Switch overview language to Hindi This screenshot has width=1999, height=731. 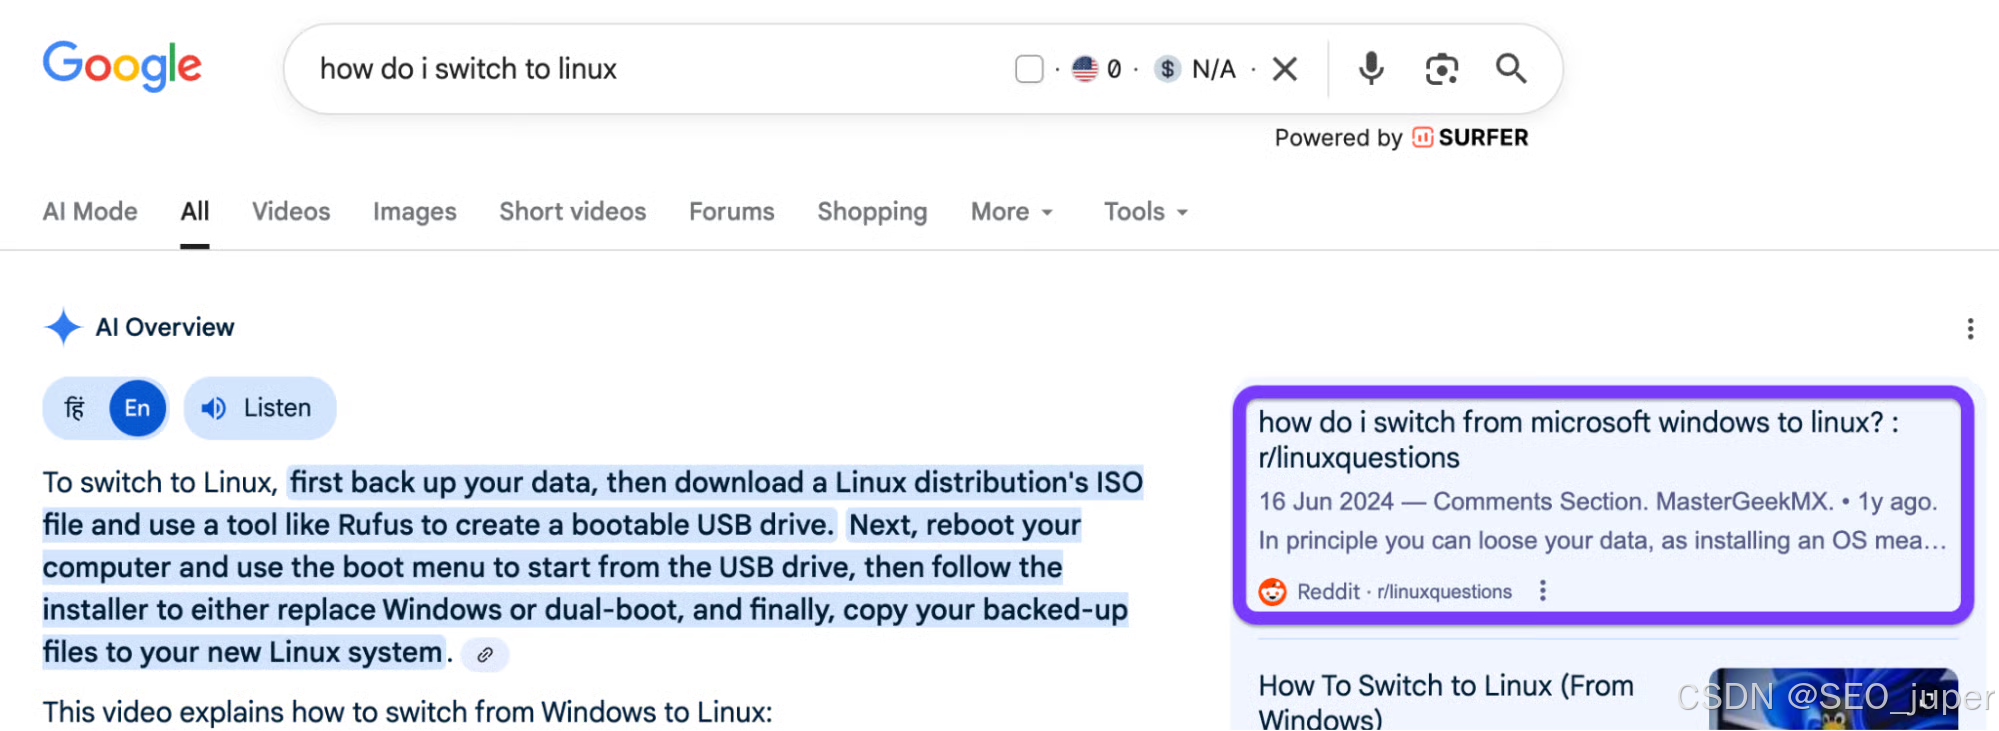[75, 408]
